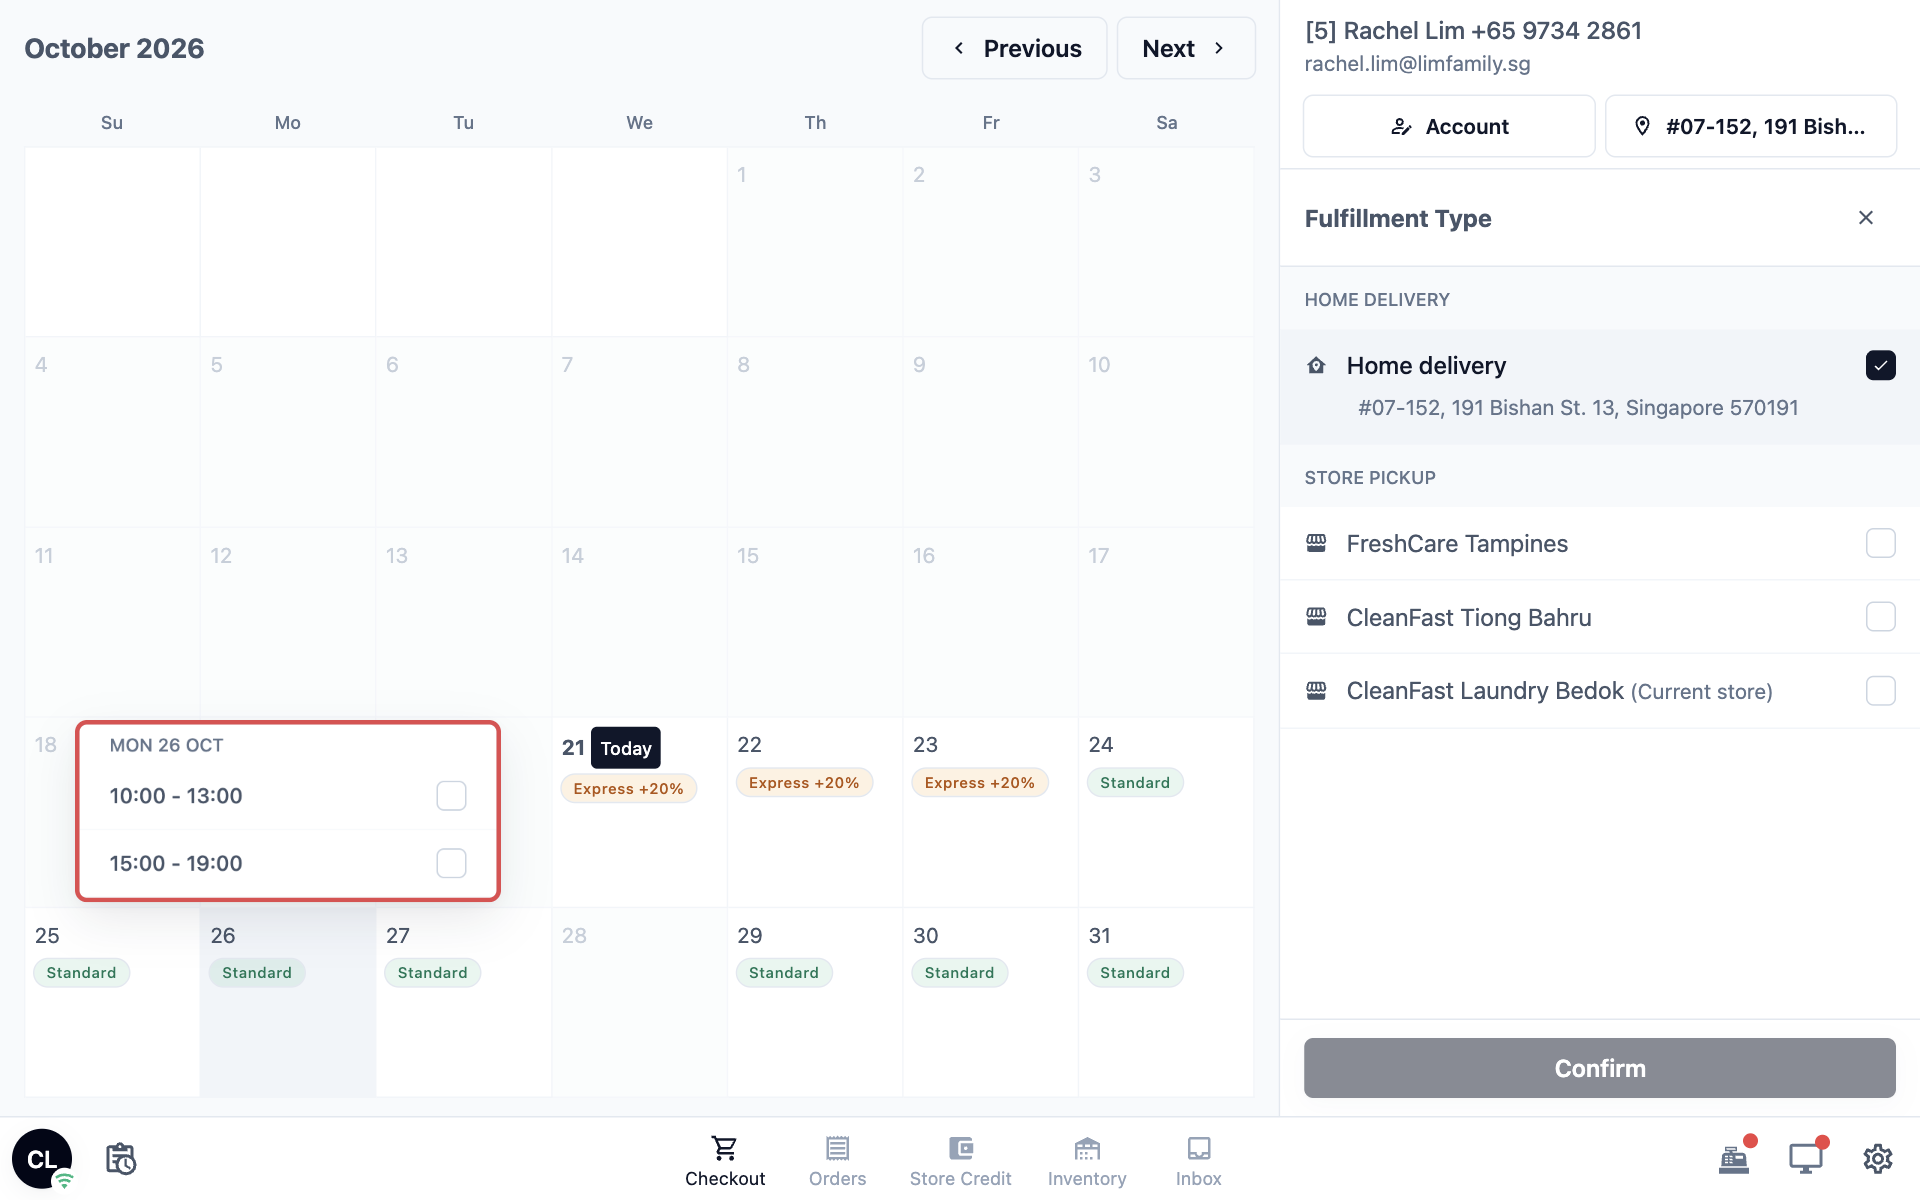Click the CL user avatar
The height and width of the screenshot is (1200, 1920).
[42, 1159]
